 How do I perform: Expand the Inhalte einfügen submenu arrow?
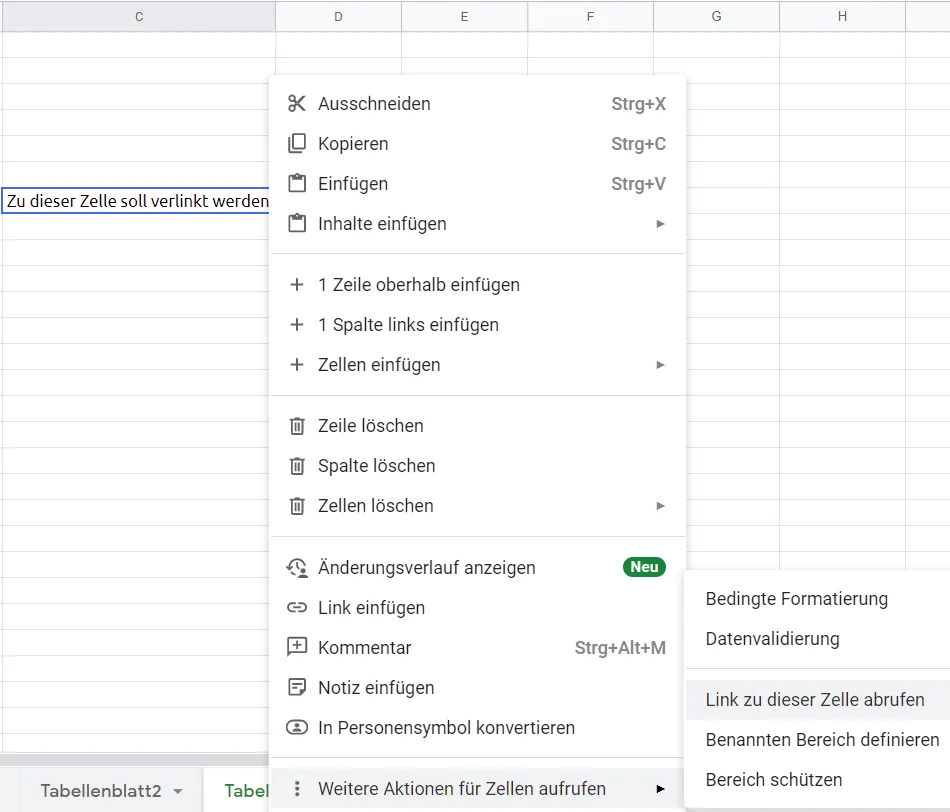660,224
